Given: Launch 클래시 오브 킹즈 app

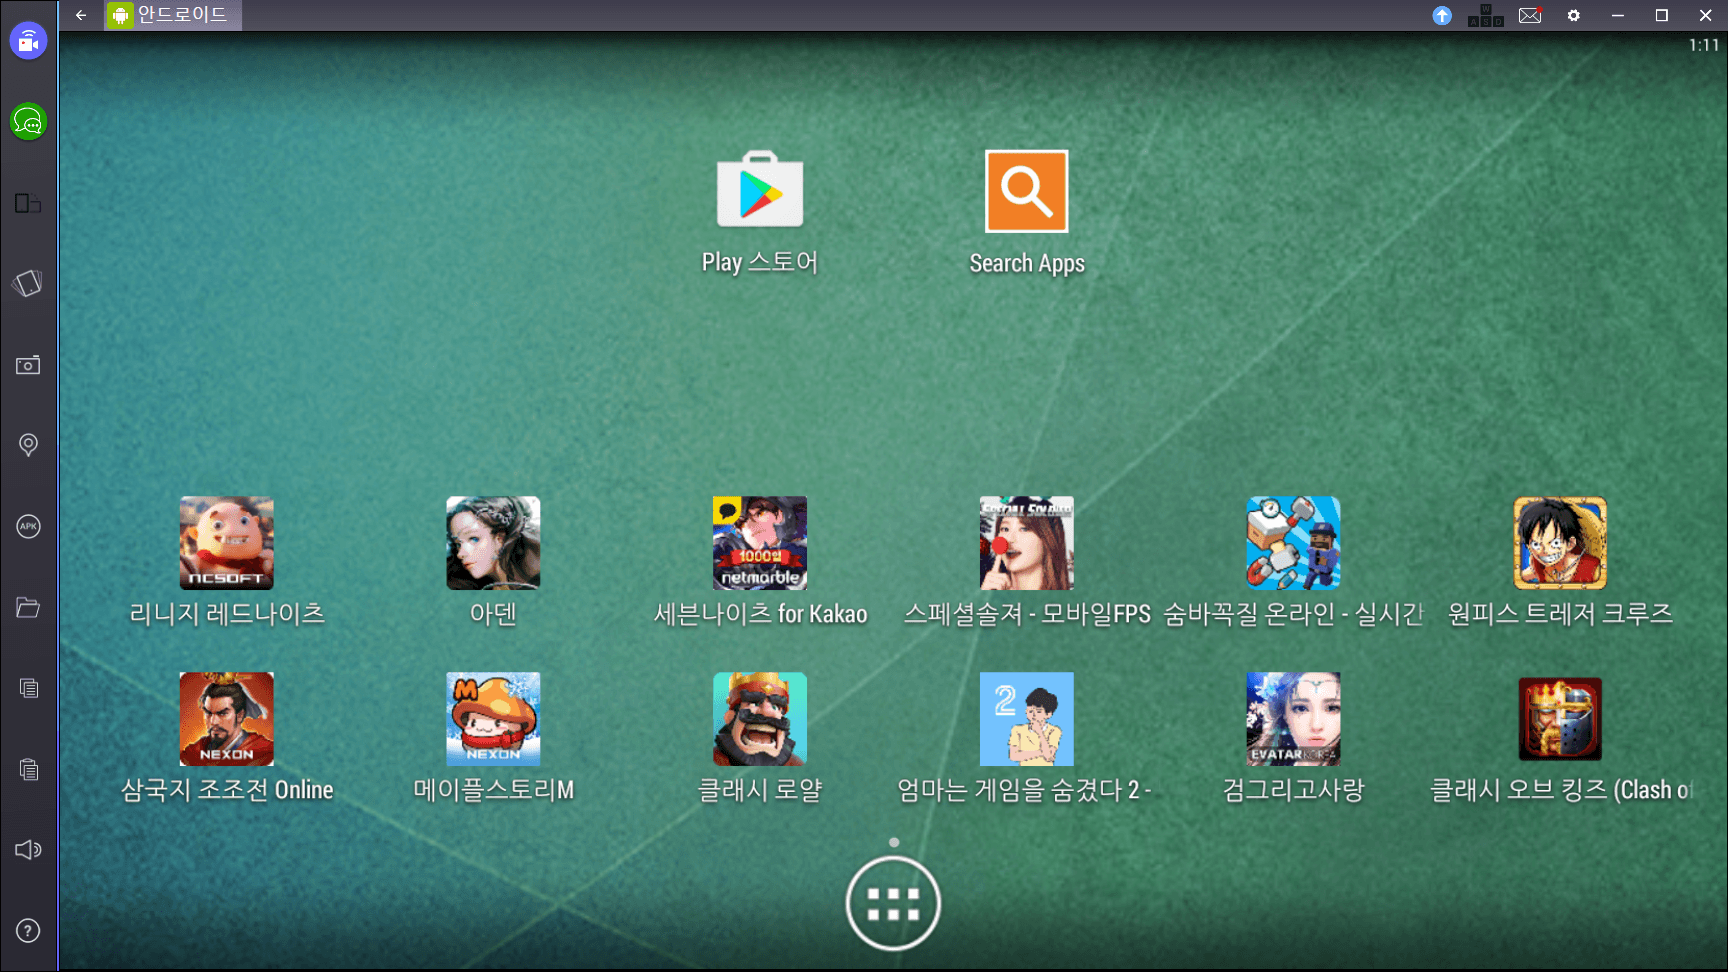Looking at the screenshot, I should [1560, 719].
